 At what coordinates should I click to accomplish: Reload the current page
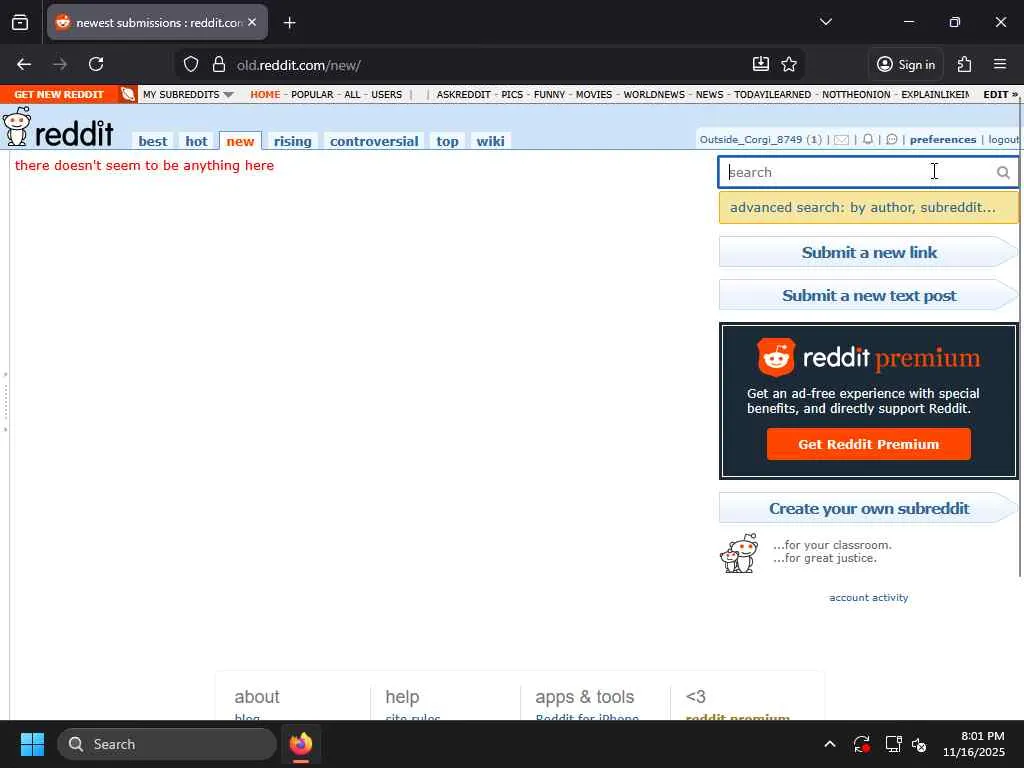[96, 64]
